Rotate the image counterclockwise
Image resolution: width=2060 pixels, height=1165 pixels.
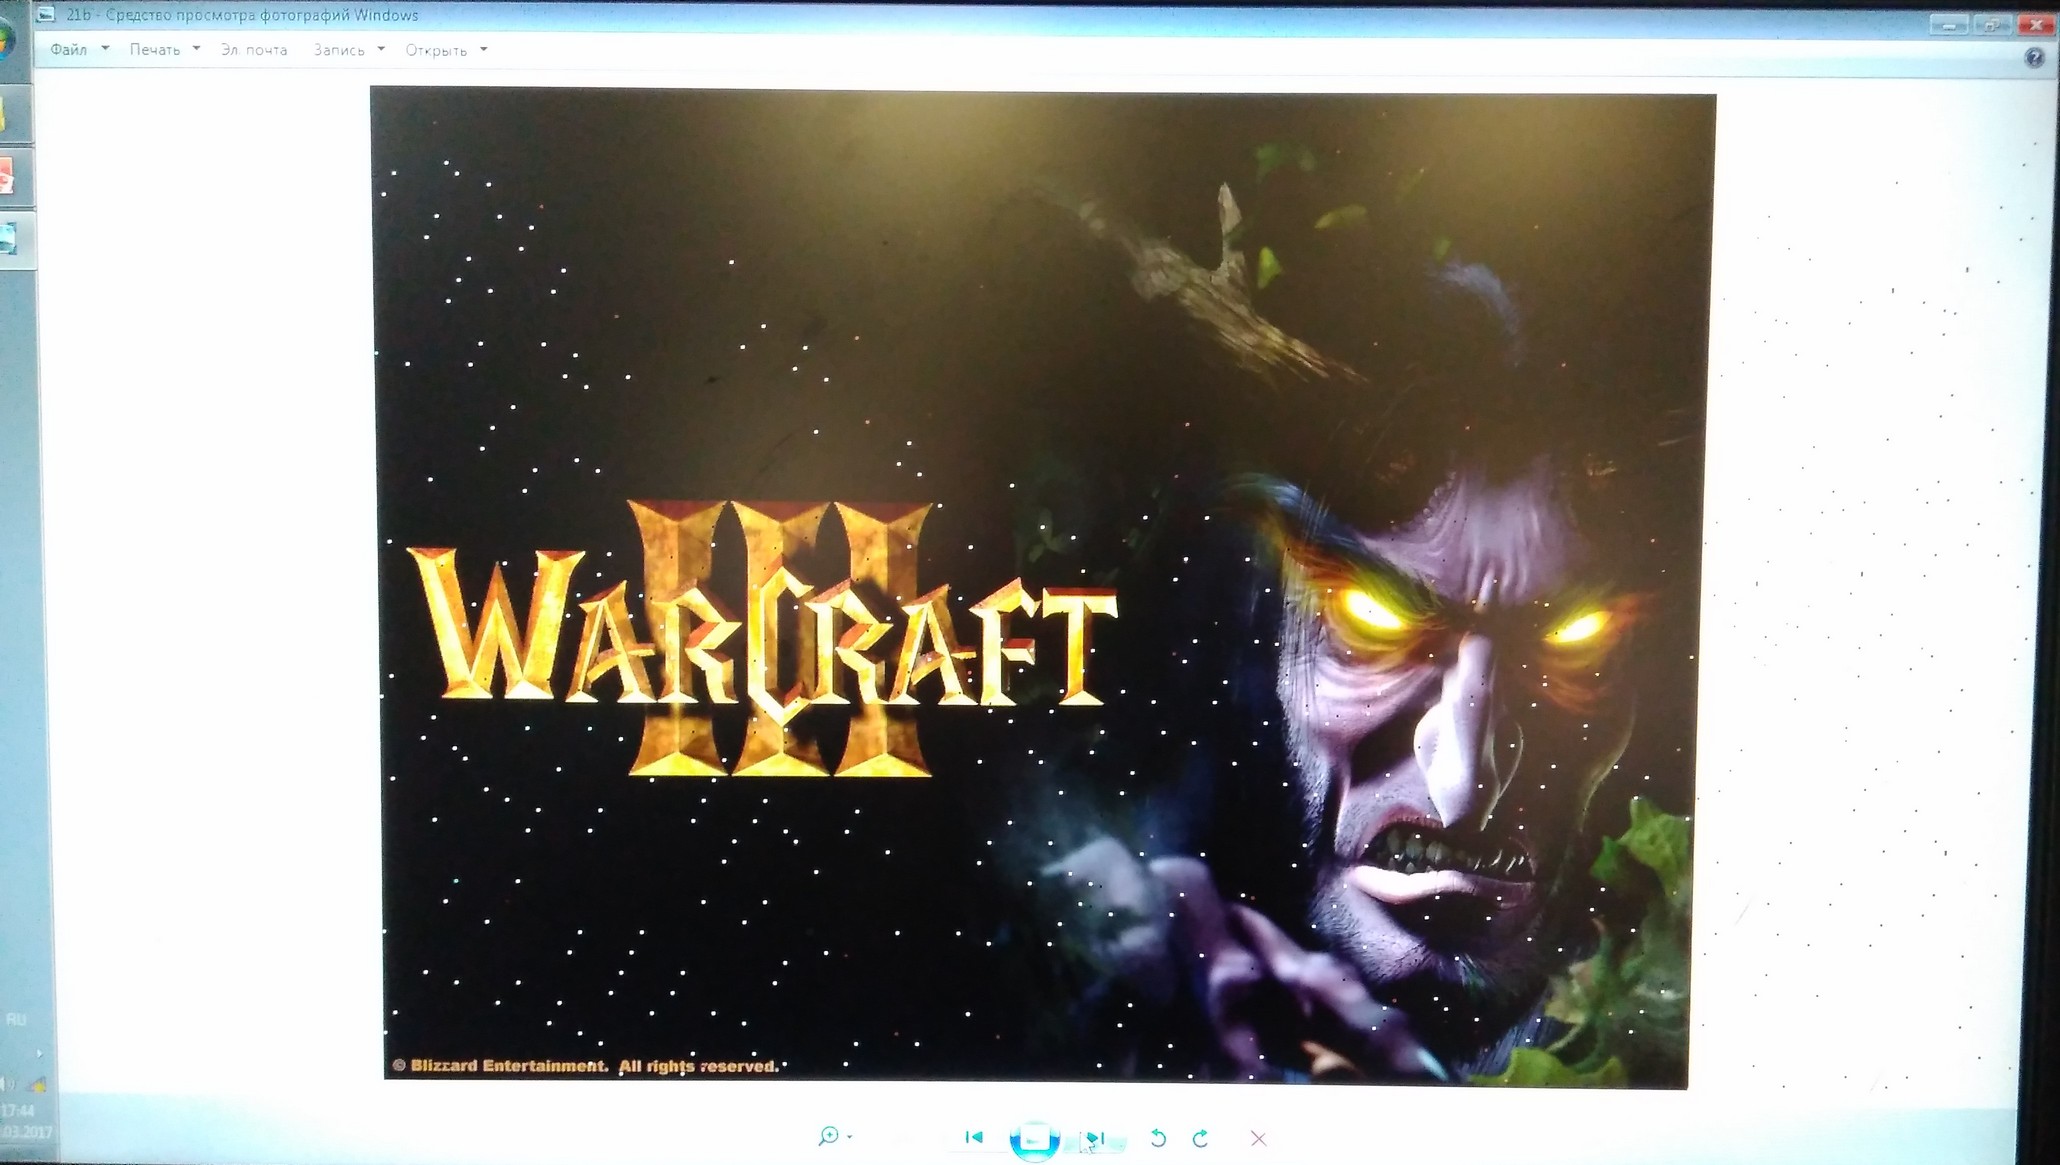pos(1158,1138)
